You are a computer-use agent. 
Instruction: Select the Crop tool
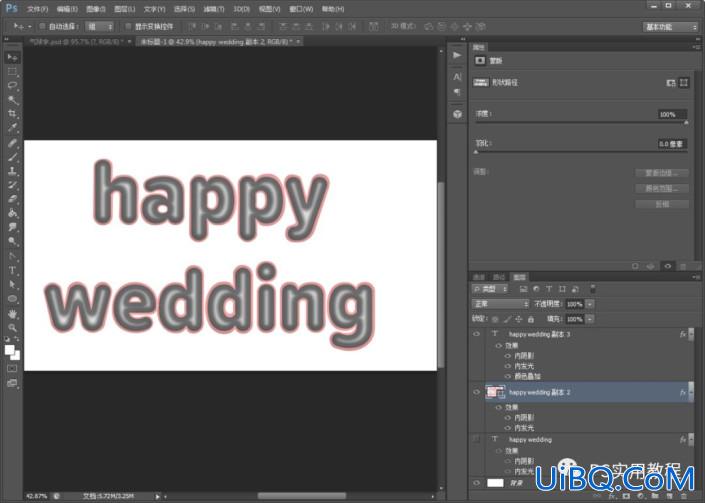12,114
